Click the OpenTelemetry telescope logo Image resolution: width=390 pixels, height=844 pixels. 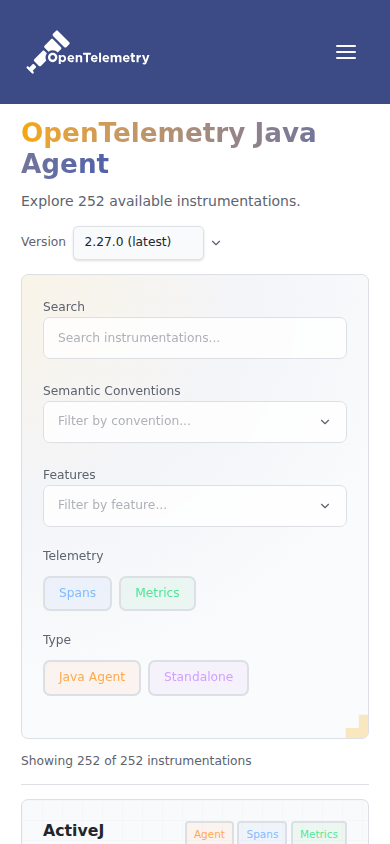coord(88,52)
